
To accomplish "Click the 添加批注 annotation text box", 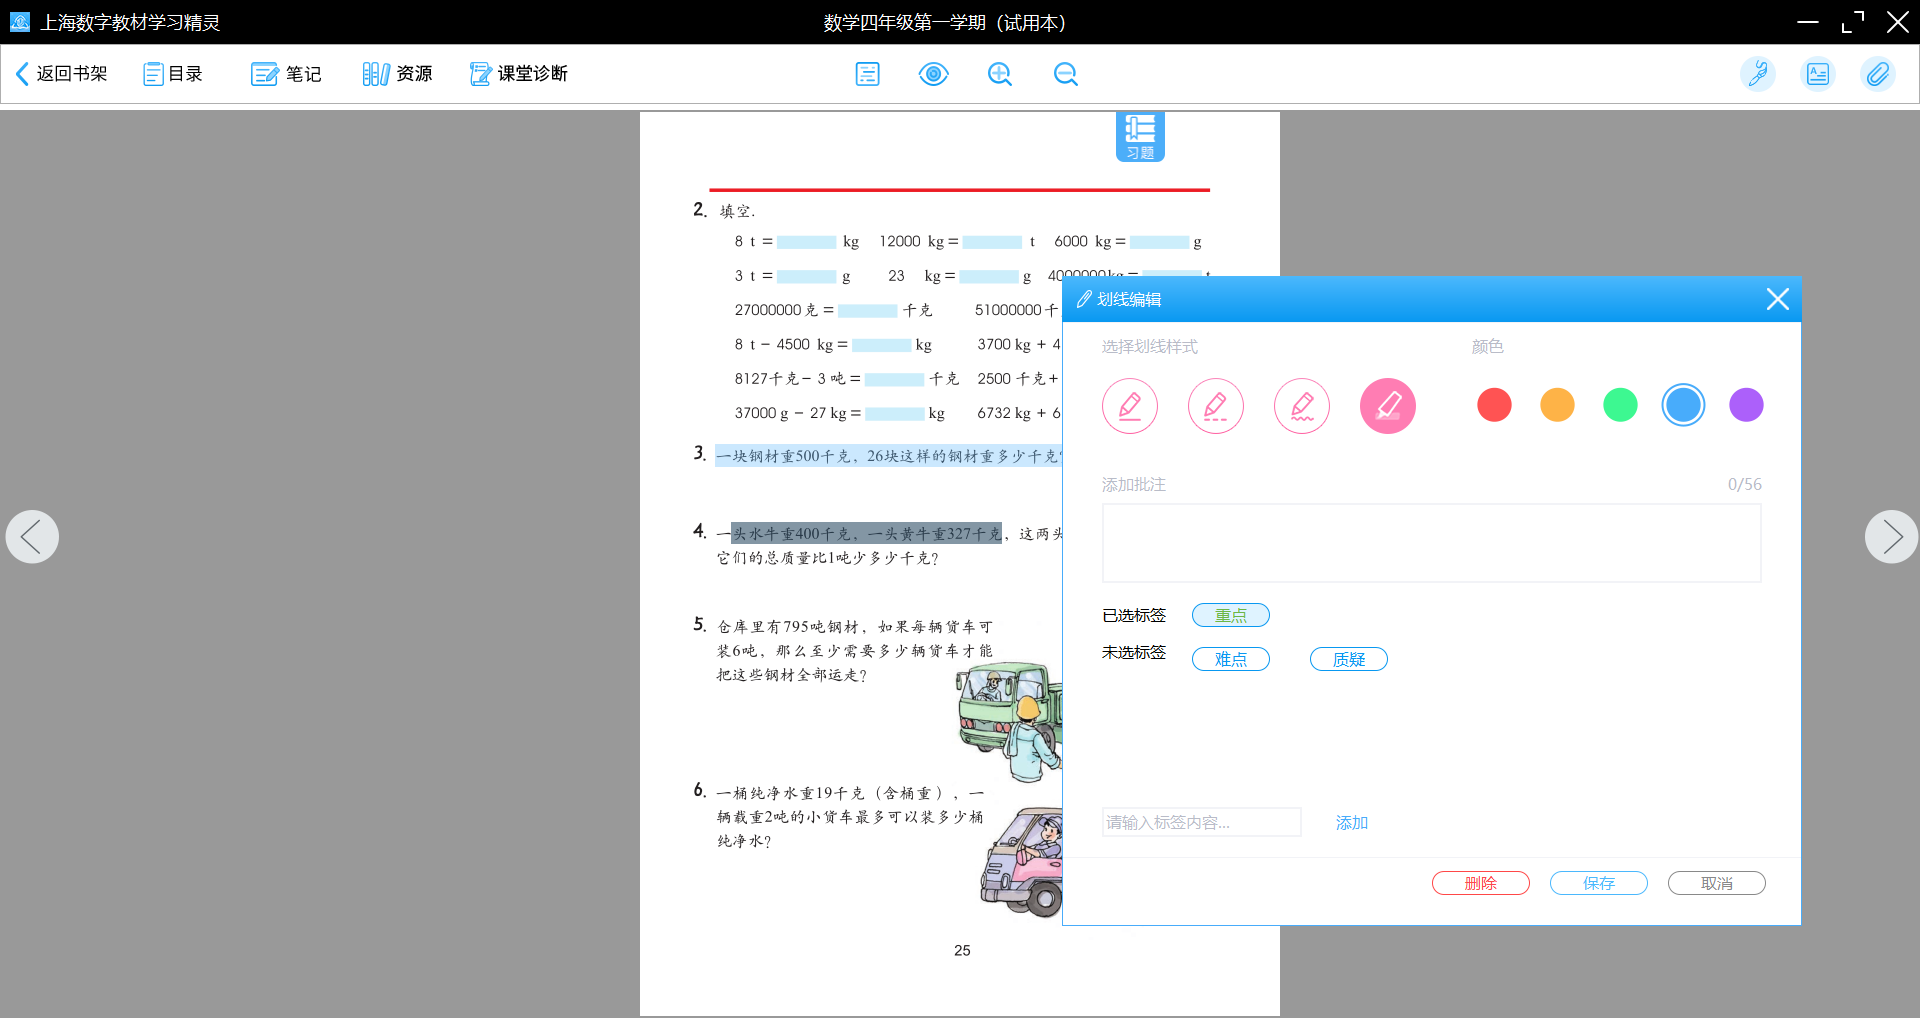I will pyautogui.click(x=1431, y=543).
